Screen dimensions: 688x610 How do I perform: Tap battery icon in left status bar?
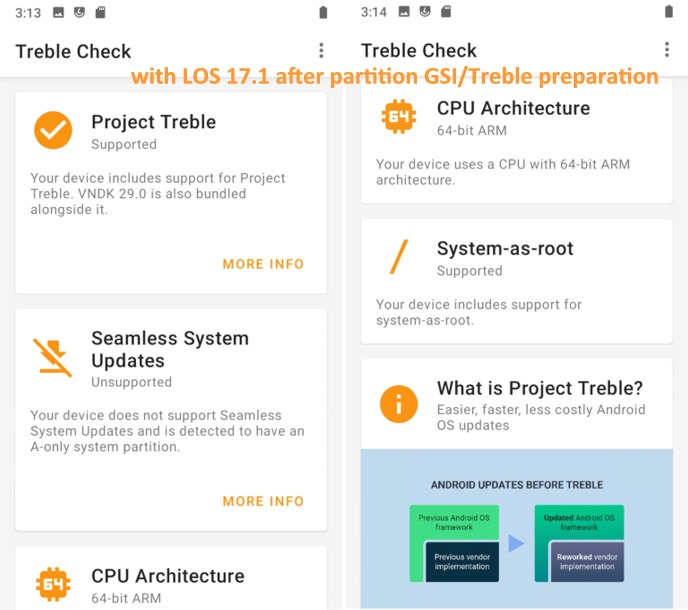coord(323,12)
